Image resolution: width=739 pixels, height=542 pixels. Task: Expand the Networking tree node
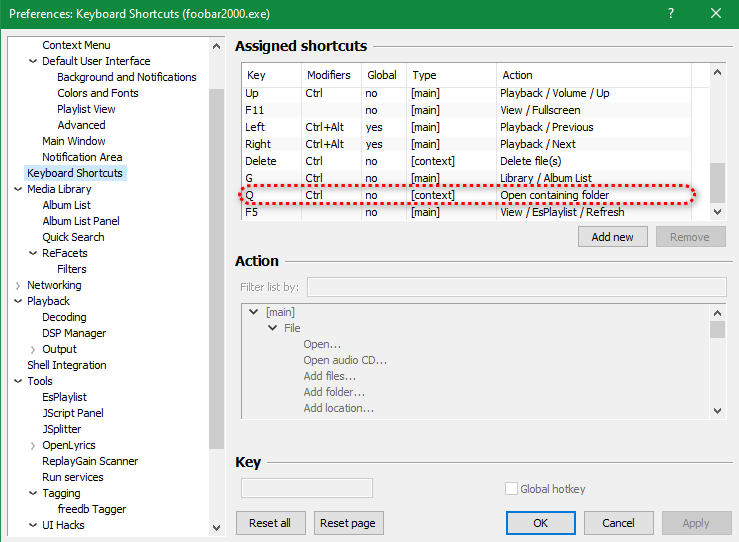click(x=18, y=285)
